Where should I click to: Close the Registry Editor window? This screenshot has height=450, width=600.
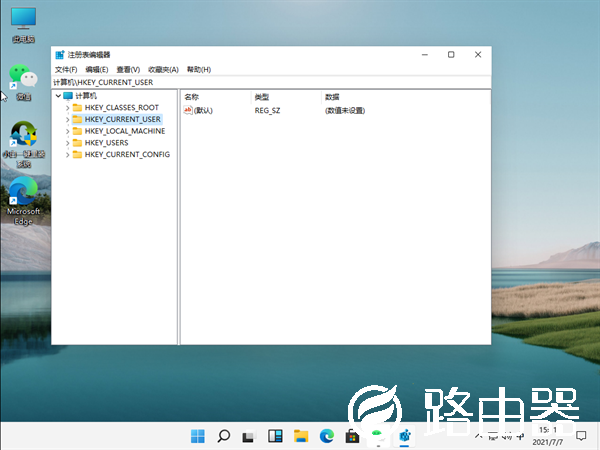click(x=478, y=55)
